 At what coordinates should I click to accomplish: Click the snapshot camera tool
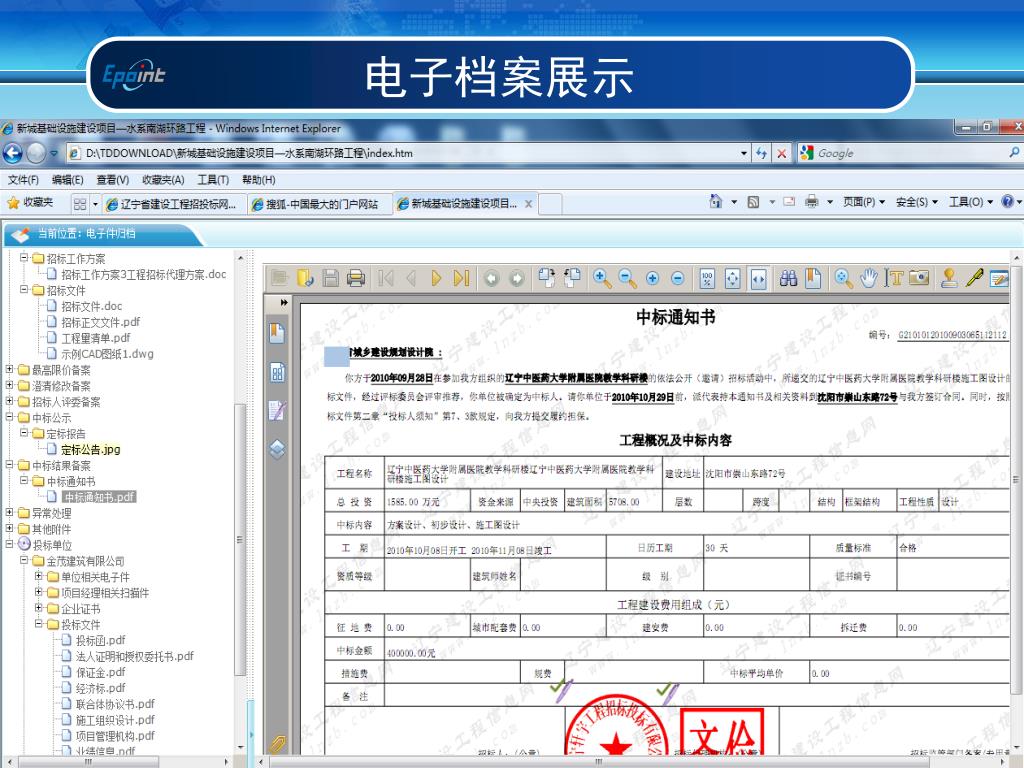pyautogui.click(x=919, y=278)
